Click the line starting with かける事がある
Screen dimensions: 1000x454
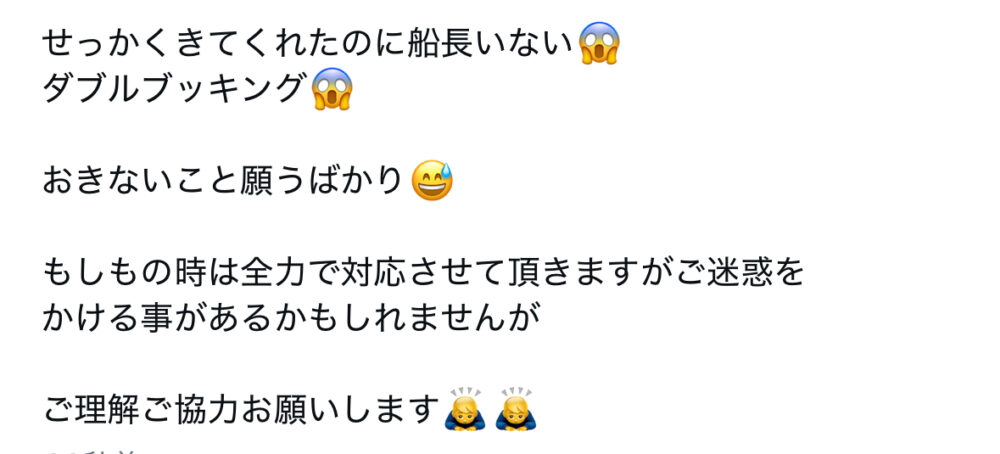click(291, 318)
